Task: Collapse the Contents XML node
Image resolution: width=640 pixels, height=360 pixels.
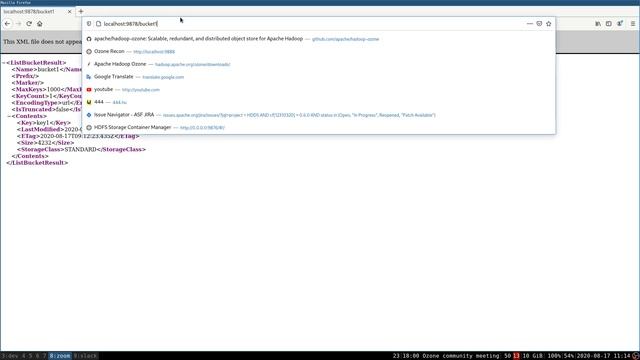Action: pos(9,116)
